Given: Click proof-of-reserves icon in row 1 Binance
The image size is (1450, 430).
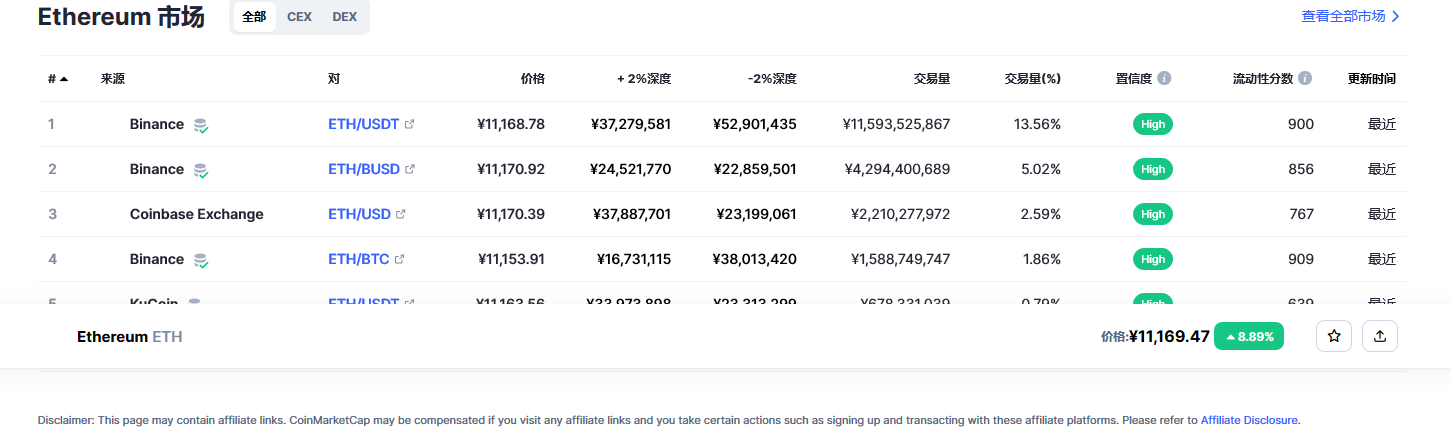Looking at the screenshot, I should coord(201,125).
